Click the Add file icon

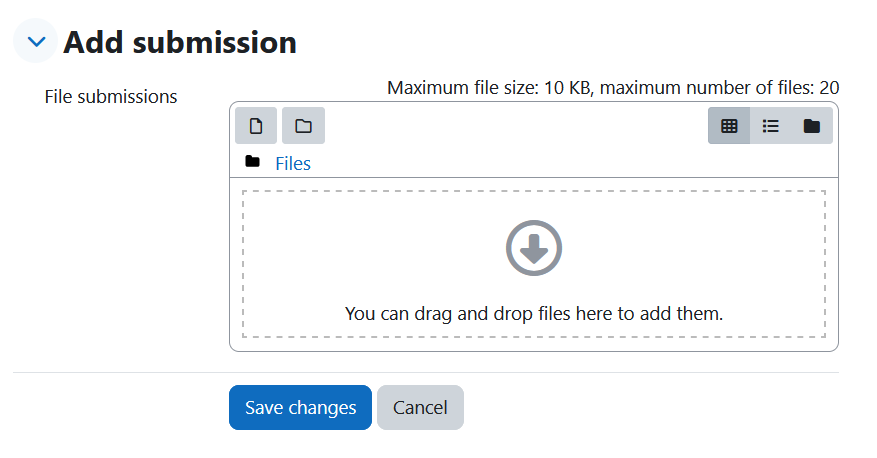click(256, 126)
